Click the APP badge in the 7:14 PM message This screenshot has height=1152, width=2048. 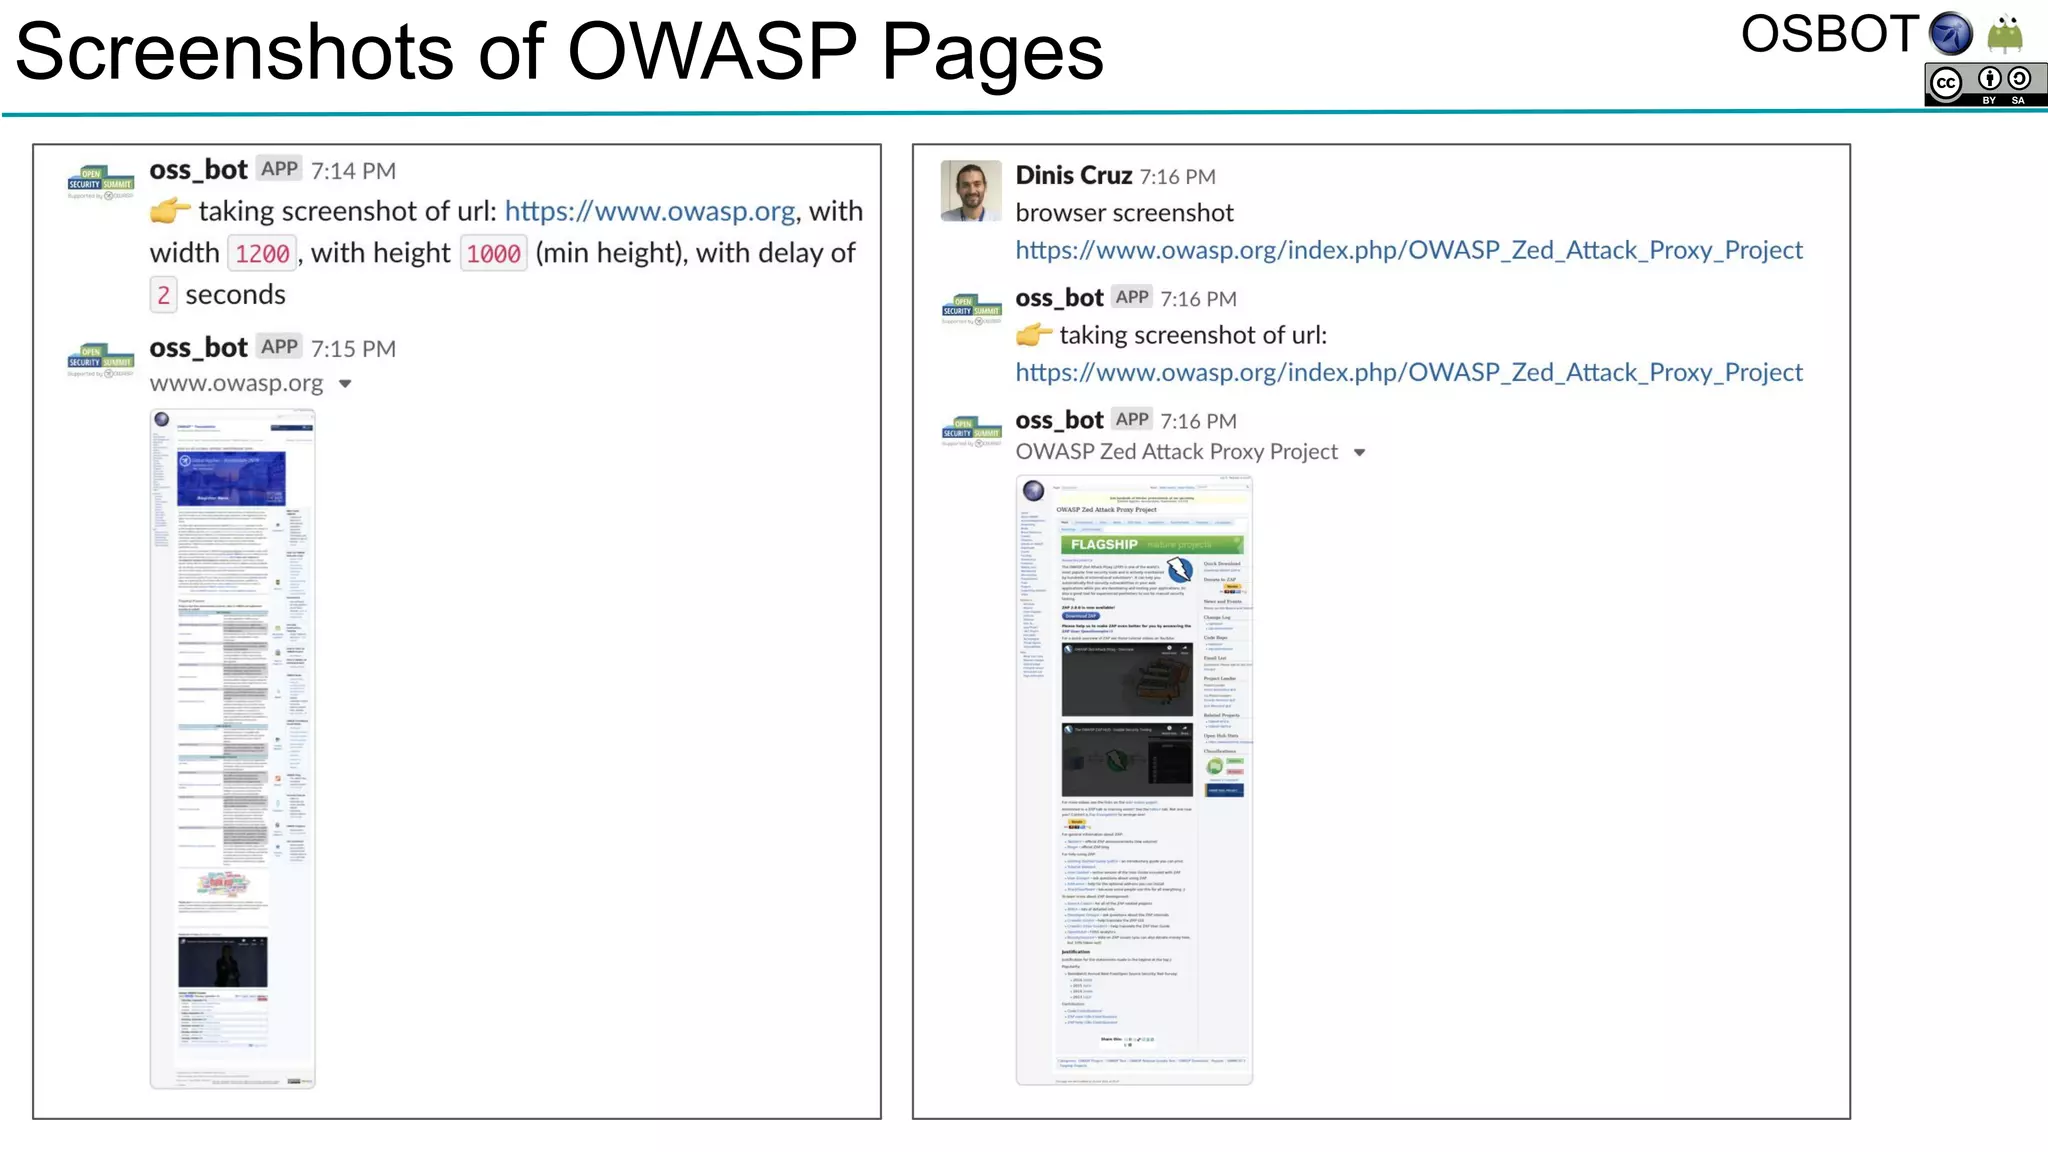279,169
